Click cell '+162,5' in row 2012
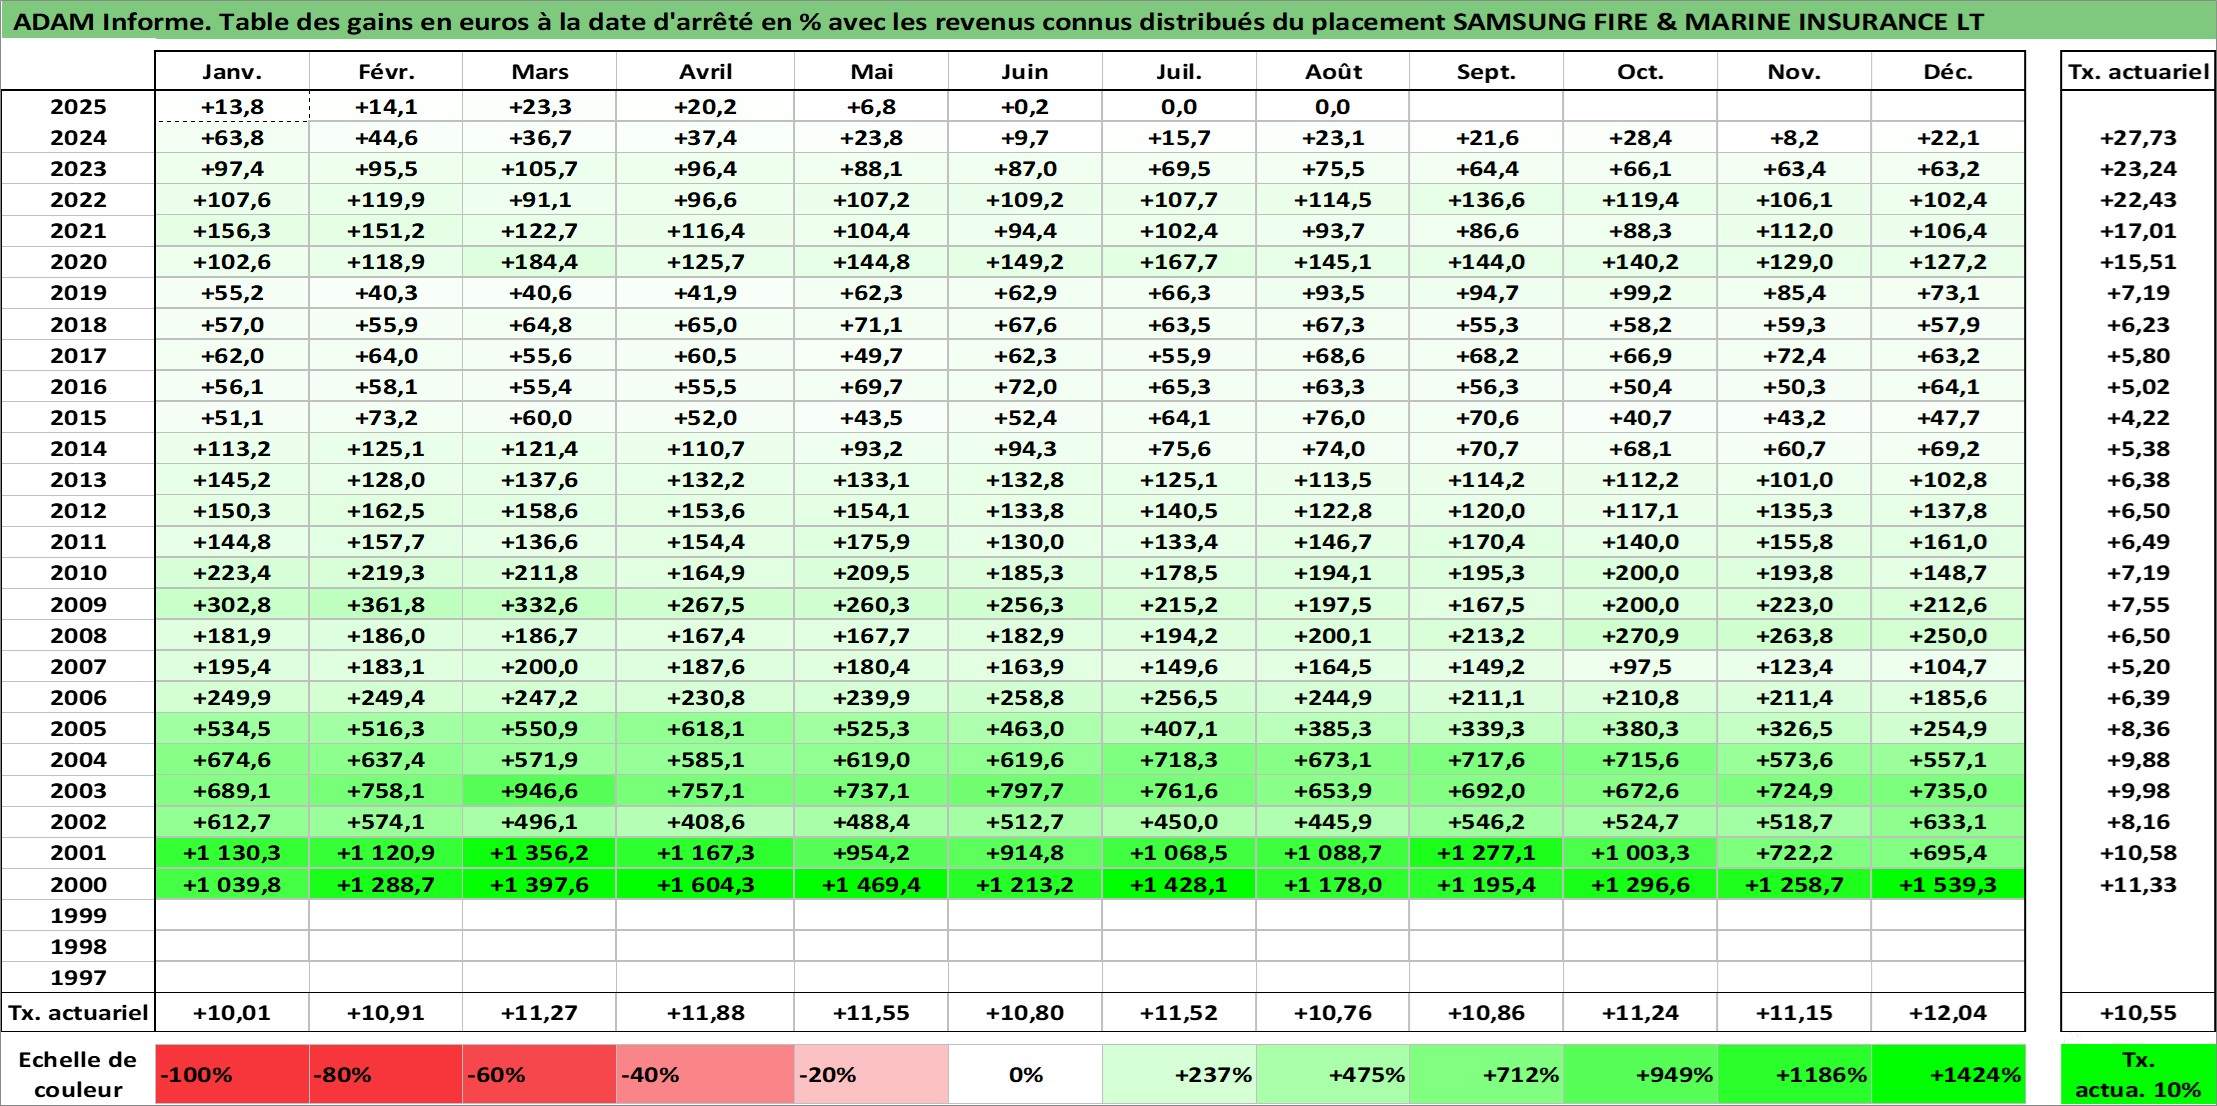Image resolution: width=2217 pixels, height=1106 pixels. pyautogui.click(x=386, y=511)
